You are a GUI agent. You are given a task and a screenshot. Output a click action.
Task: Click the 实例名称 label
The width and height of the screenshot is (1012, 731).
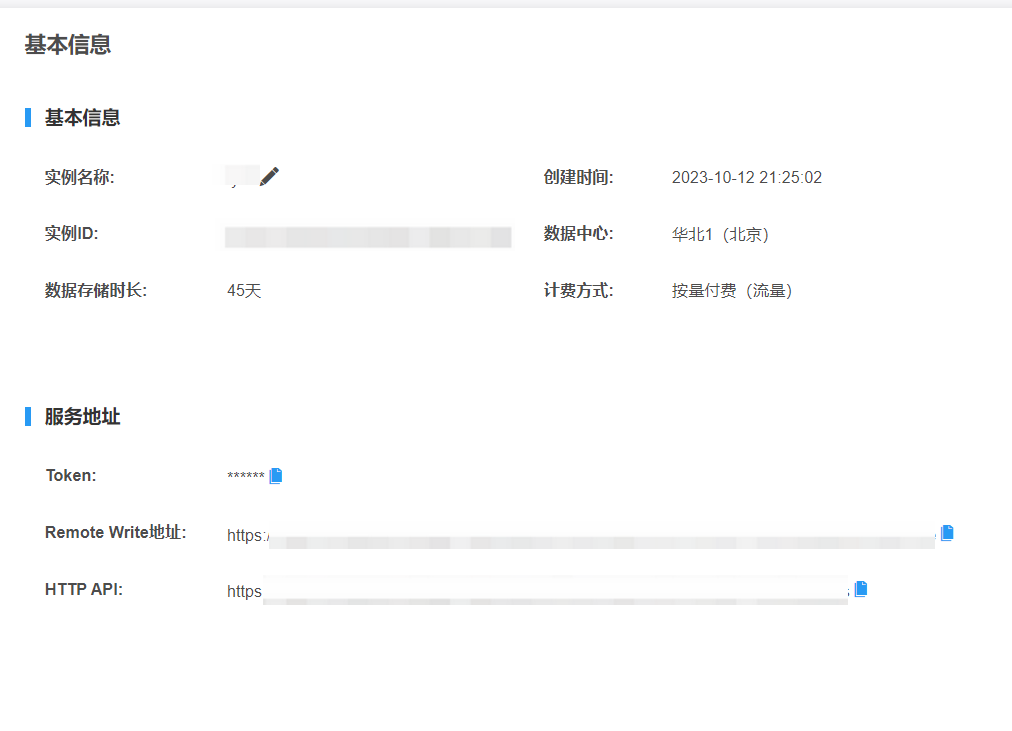point(80,178)
